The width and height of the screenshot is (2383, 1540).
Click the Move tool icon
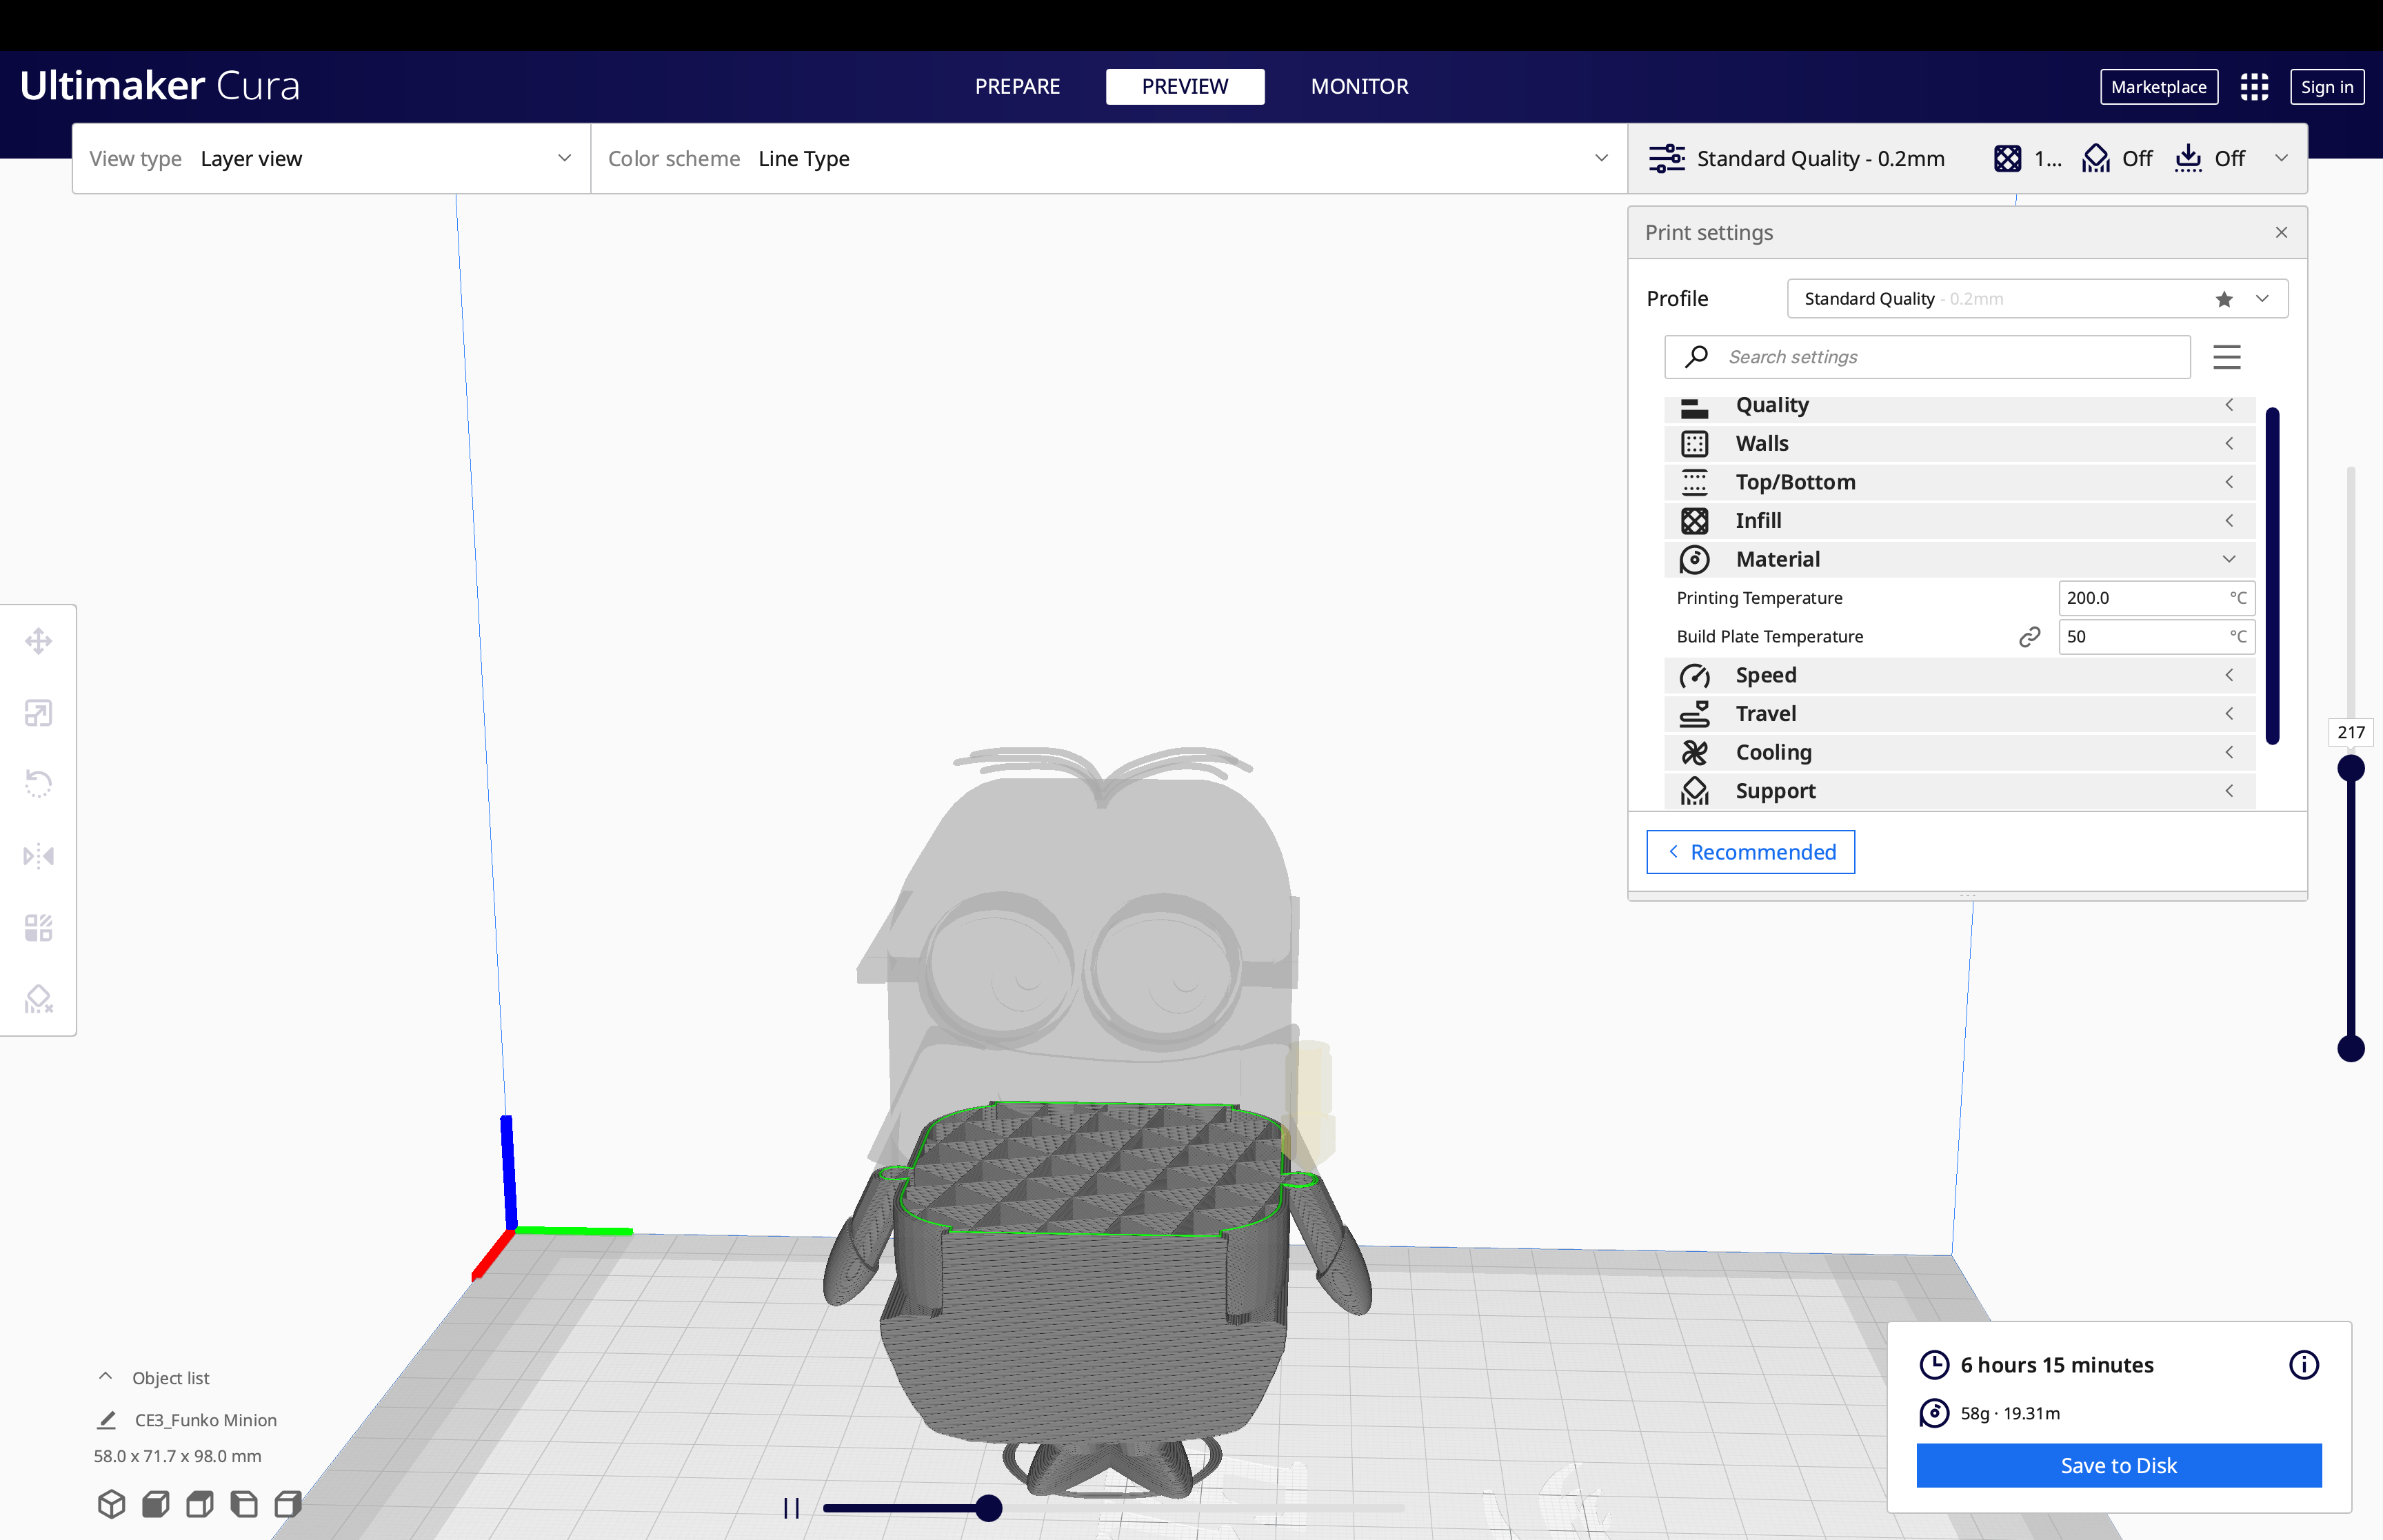pyautogui.click(x=38, y=640)
